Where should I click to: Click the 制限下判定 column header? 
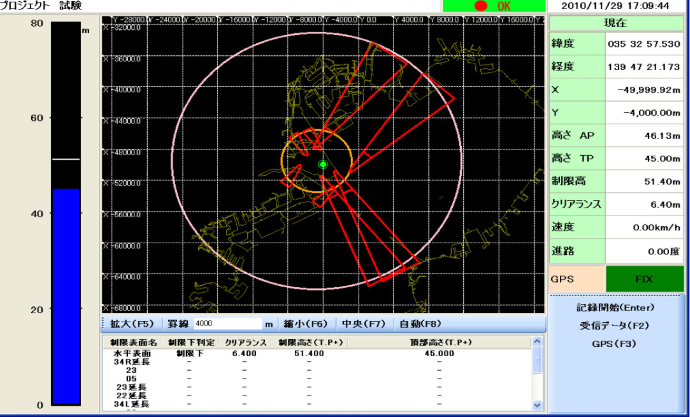[190, 343]
